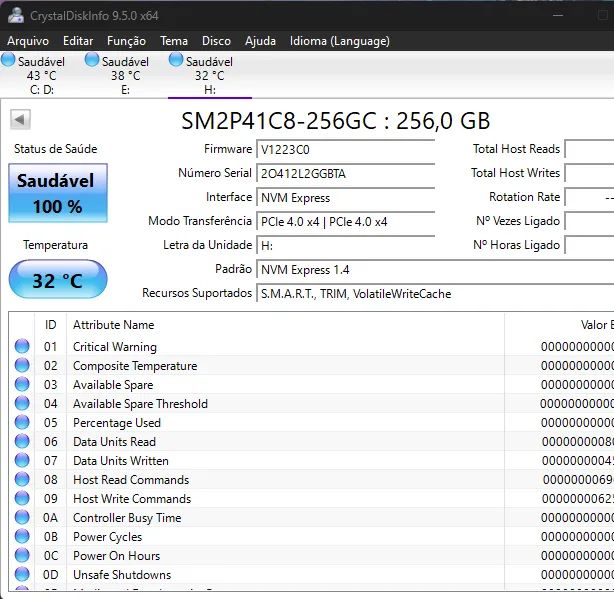Screen dimensions: 614x599
Task: Select the Composite Temperature attribute text
Action: (x=135, y=366)
